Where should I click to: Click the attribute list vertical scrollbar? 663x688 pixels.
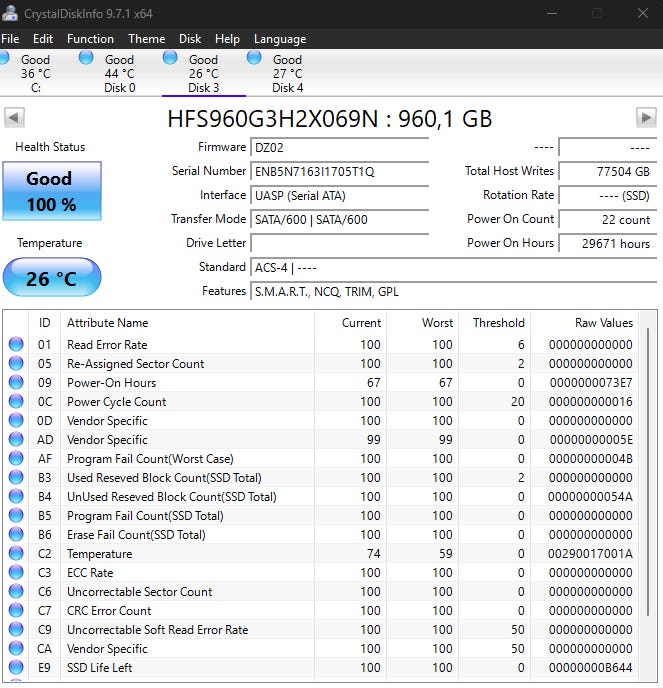(648, 472)
